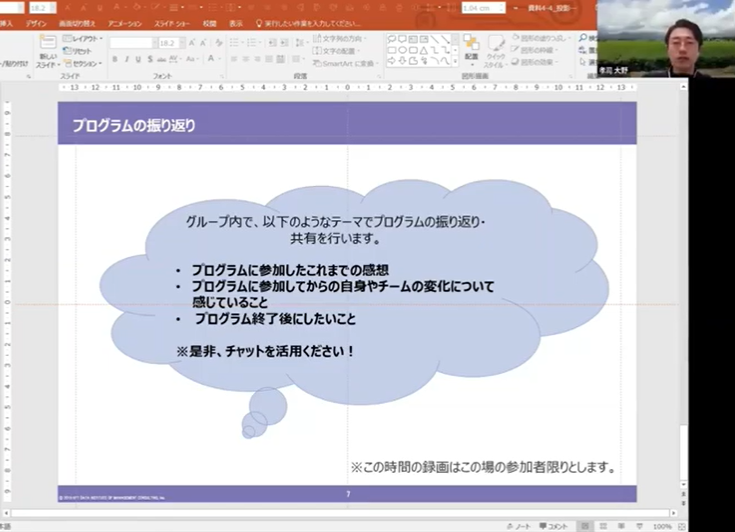Toggle the Notes (ノート) pane
Screen dimensions: 735x532
[519, 526]
